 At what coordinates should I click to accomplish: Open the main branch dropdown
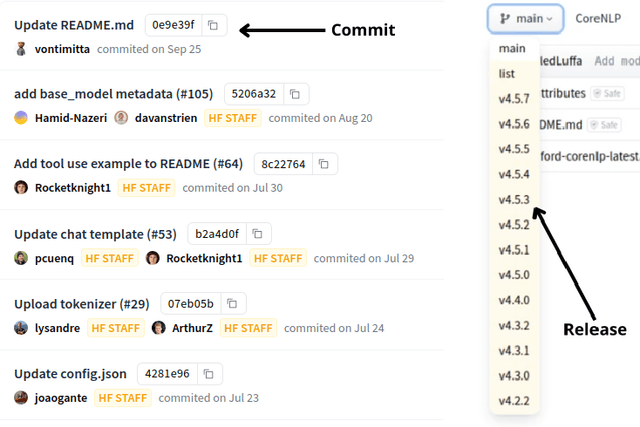point(527,17)
